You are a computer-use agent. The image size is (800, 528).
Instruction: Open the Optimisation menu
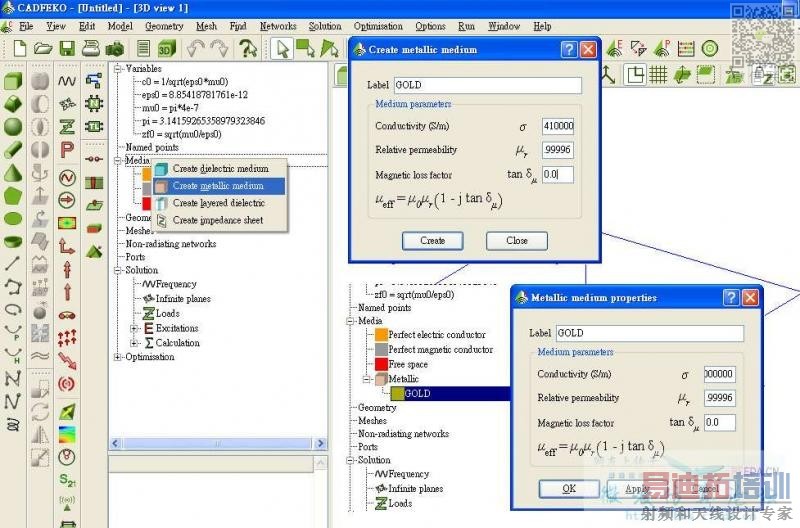[x=378, y=26]
